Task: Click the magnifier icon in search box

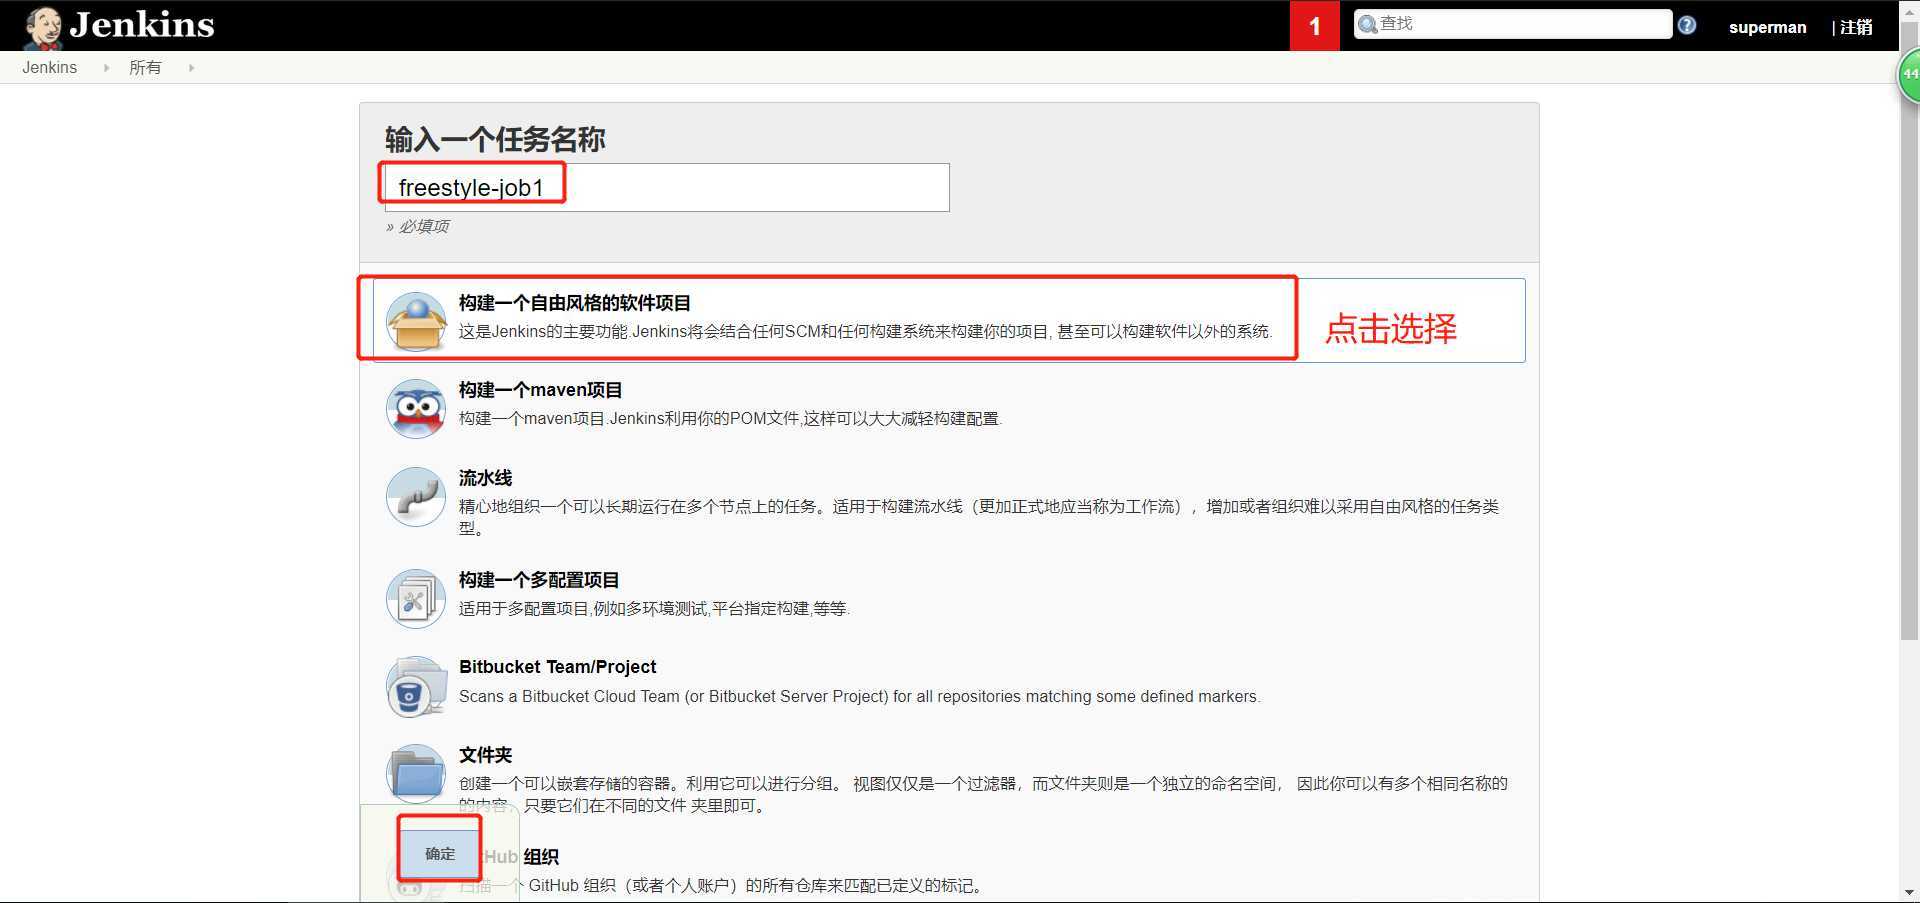Action: [x=1367, y=25]
